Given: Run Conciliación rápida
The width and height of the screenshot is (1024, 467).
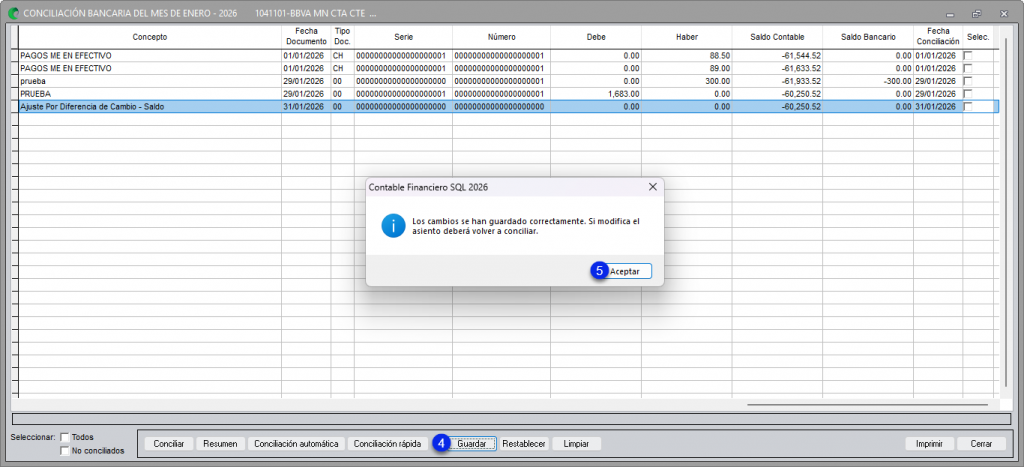Looking at the screenshot, I should coord(387,443).
